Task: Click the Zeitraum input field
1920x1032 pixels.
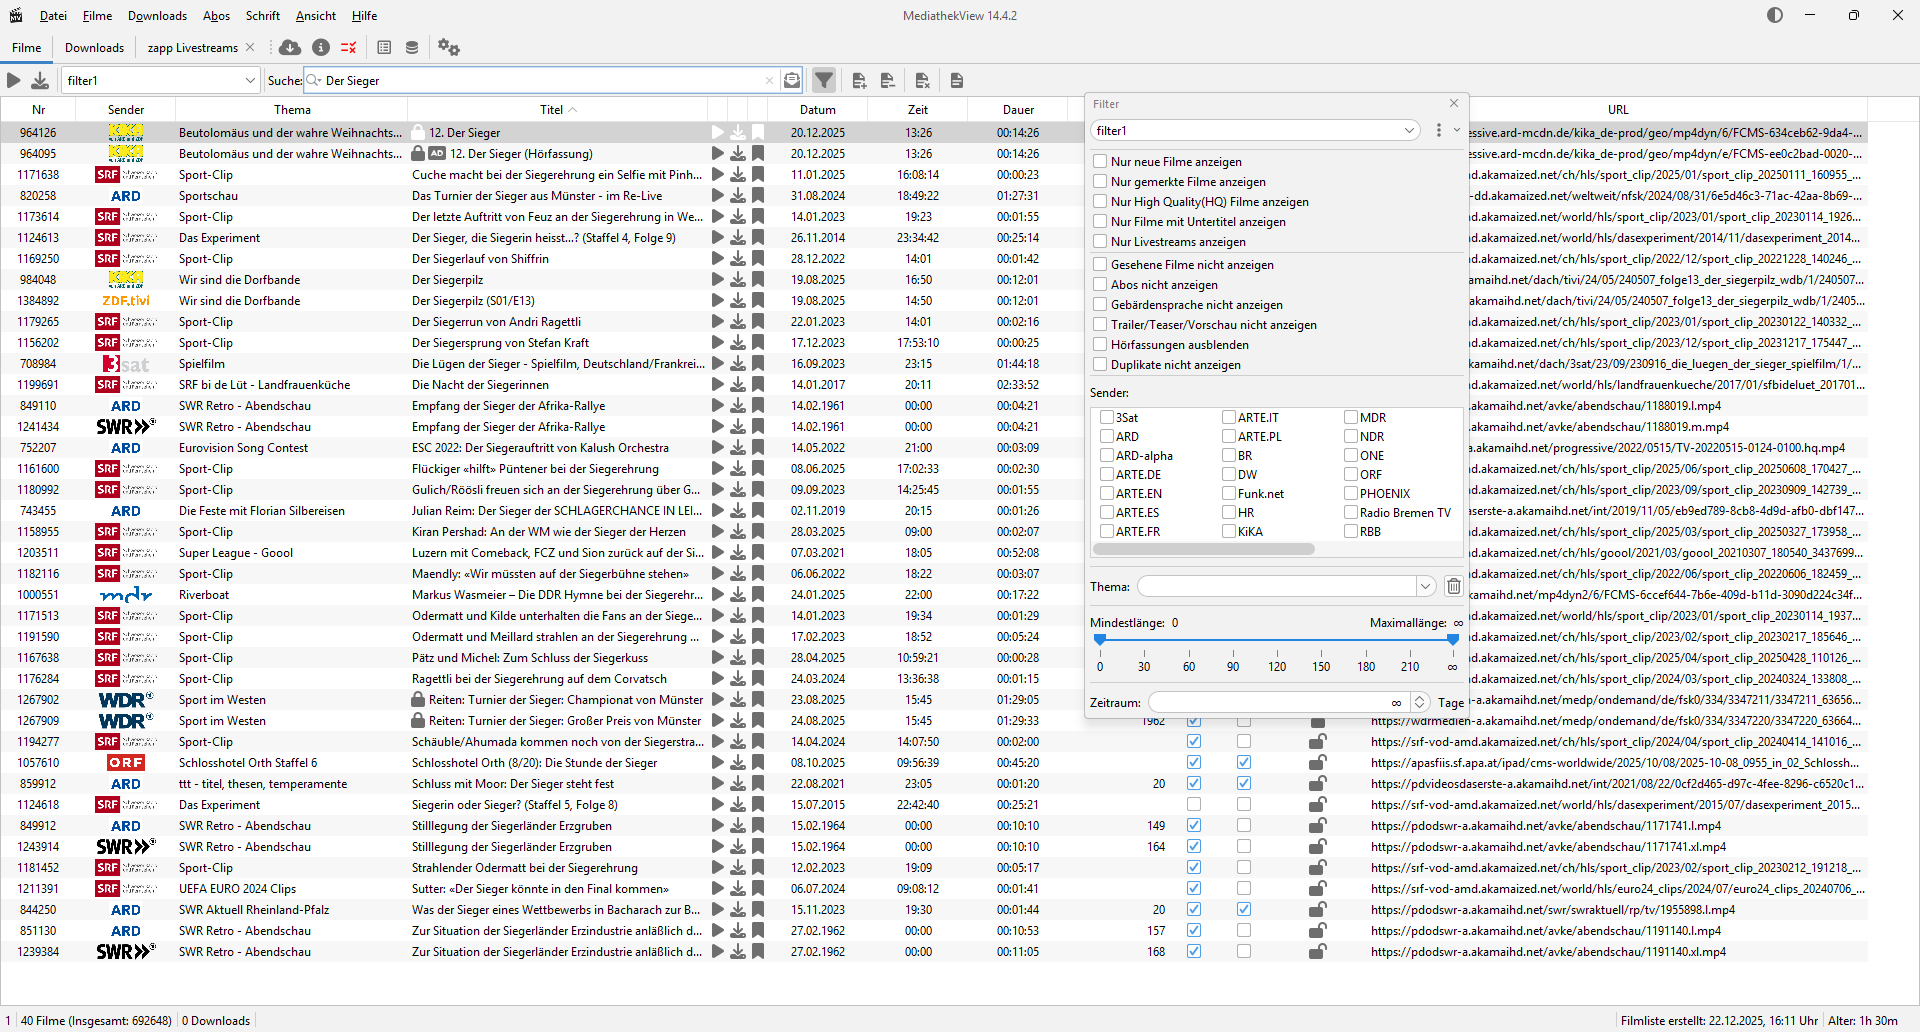Action: tap(1270, 702)
